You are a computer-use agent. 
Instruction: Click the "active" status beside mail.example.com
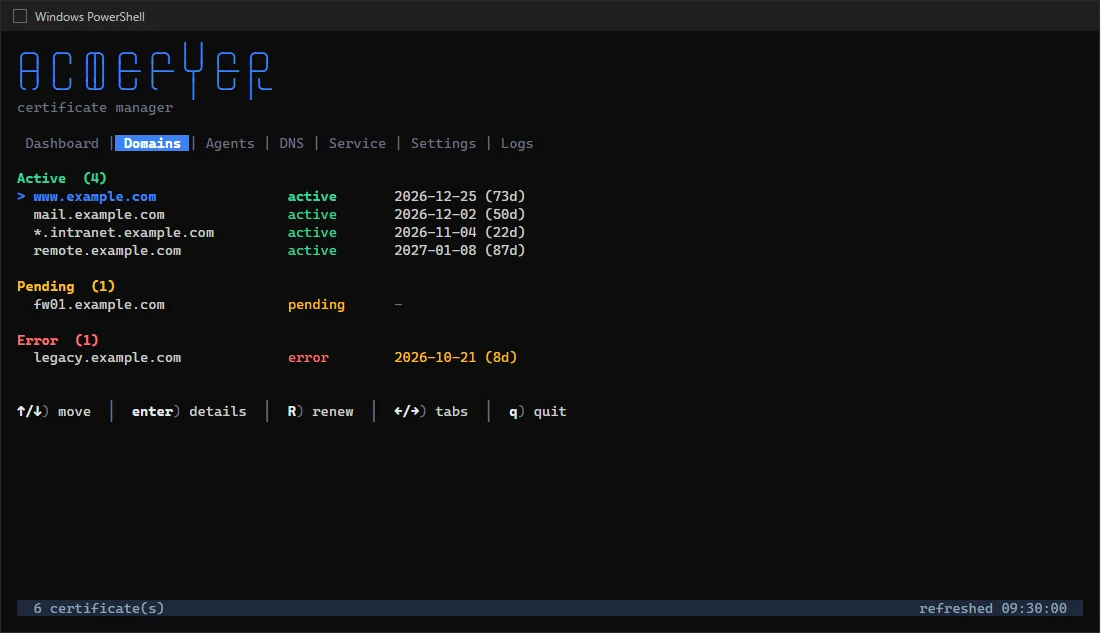pyautogui.click(x=312, y=214)
